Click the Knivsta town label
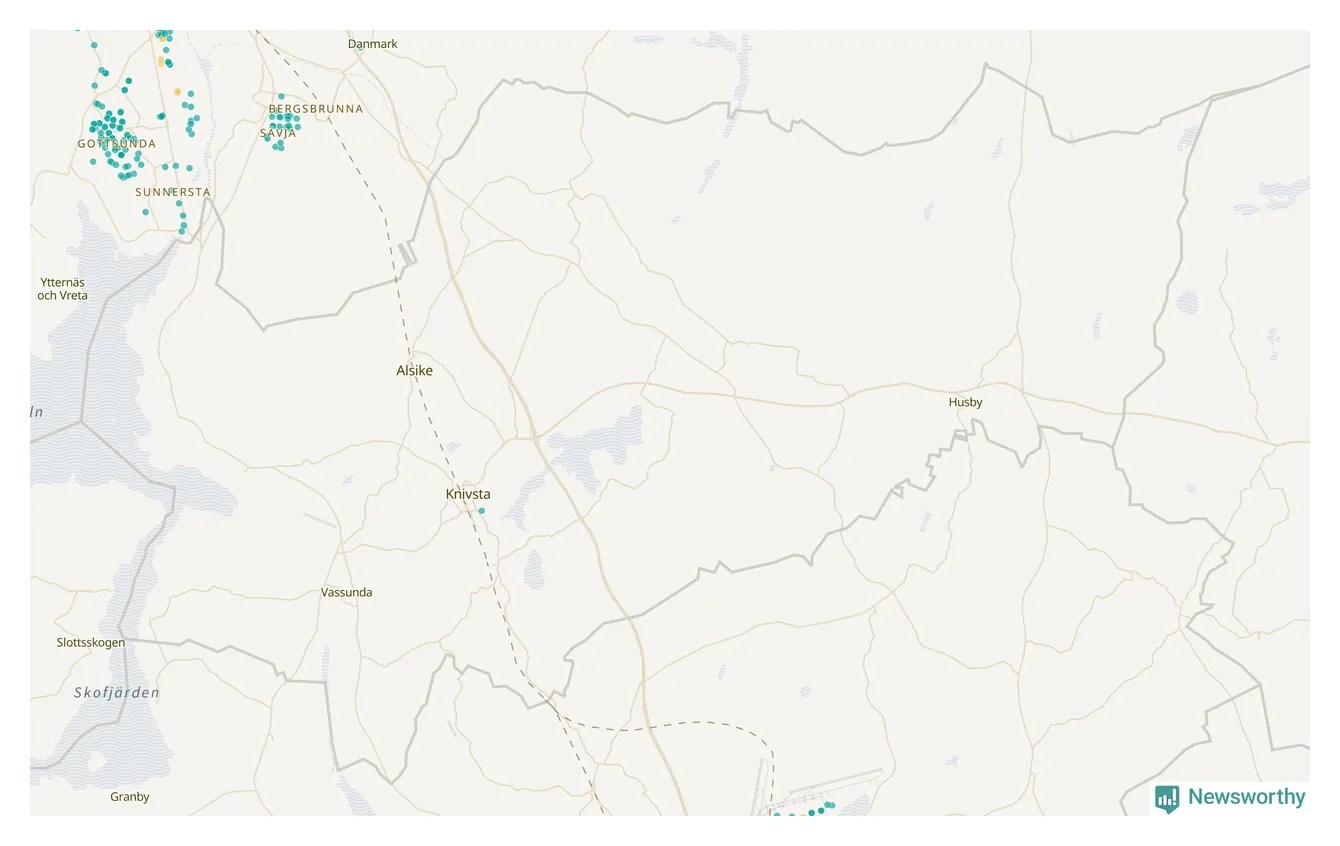 click(468, 494)
